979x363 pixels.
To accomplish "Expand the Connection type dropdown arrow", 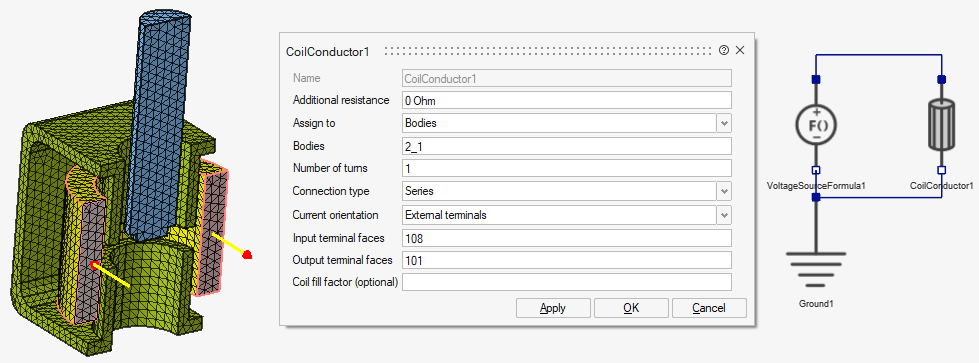I will coord(724,191).
